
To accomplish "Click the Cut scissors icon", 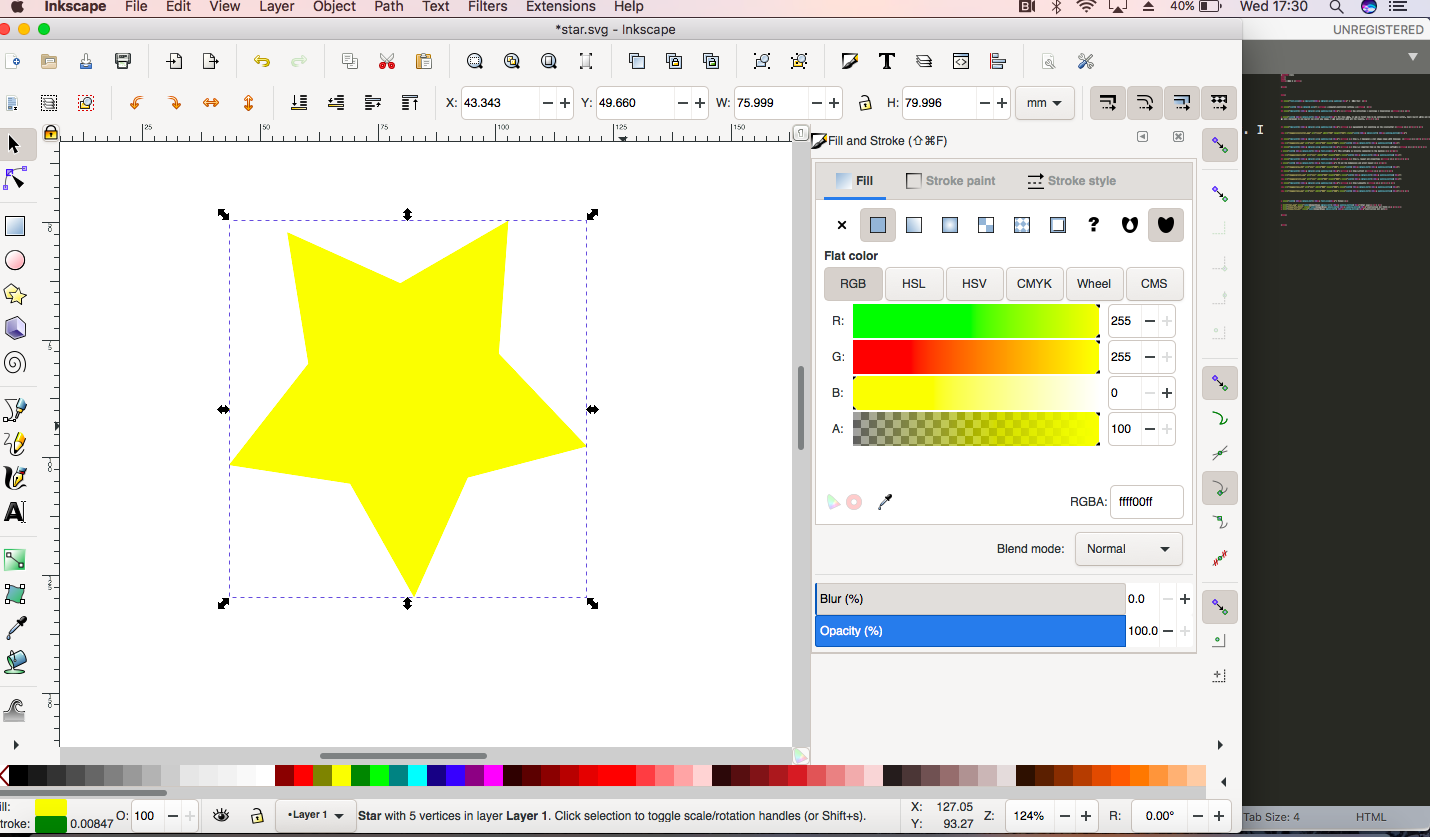I will (x=387, y=61).
